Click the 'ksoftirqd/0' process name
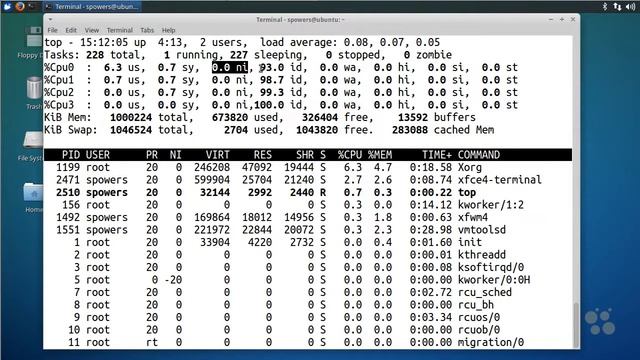Image resolution: width=640 pixels, height=360 pixels. click(x=491, y=267)
